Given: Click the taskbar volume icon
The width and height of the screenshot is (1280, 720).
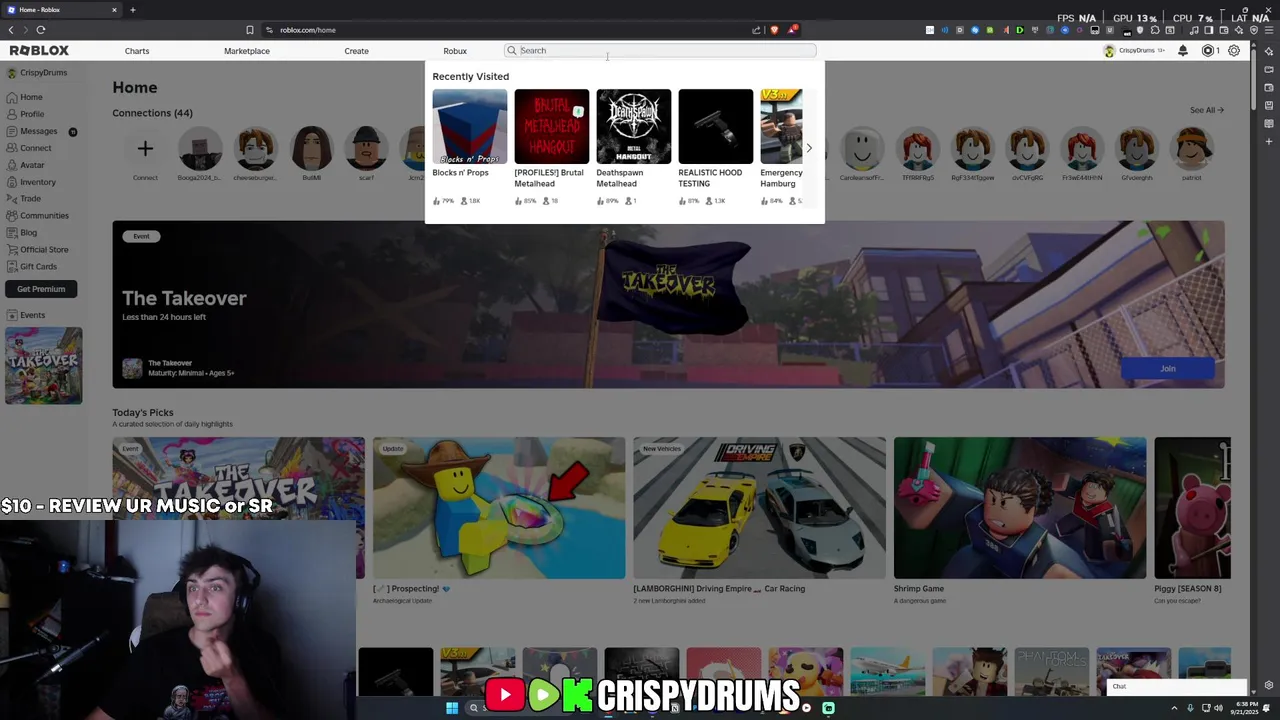Looking at the screenshot, I should [1218, 708].
